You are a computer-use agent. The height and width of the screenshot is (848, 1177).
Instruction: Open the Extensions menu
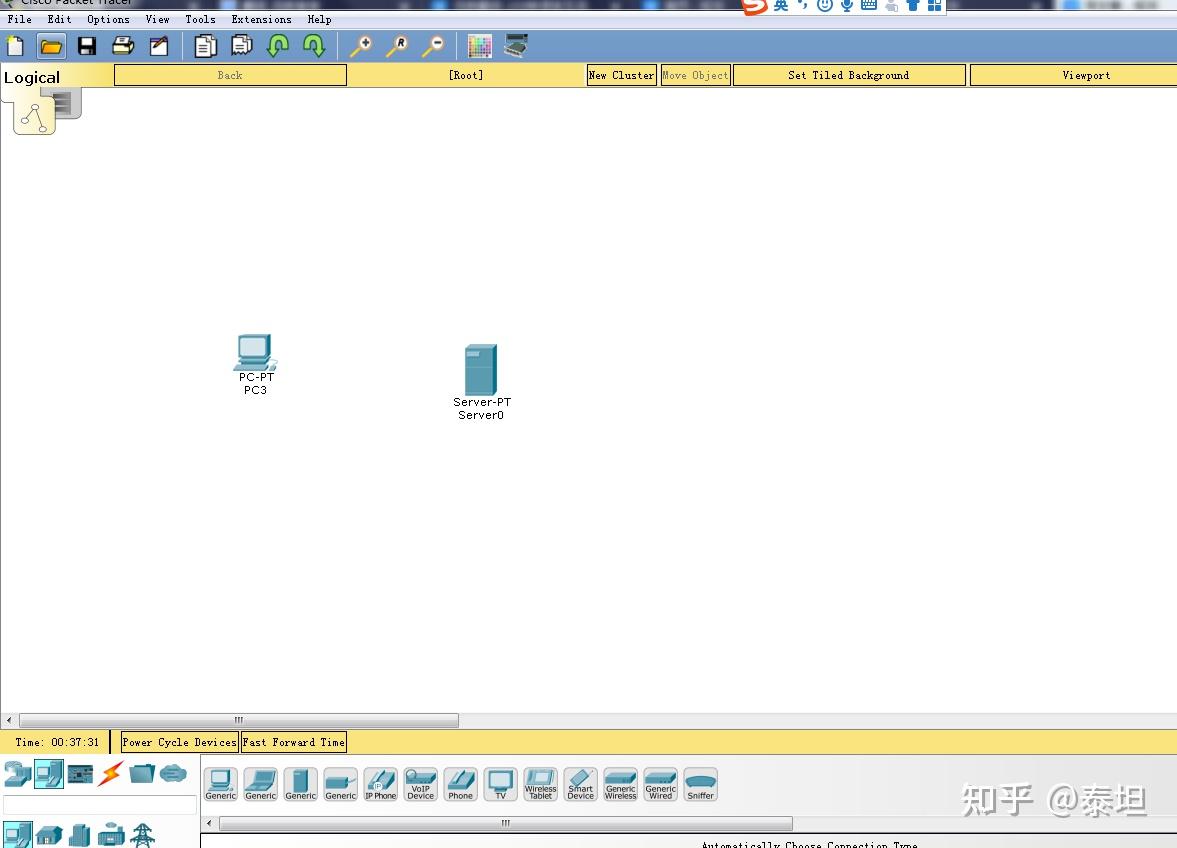click(x=261, y=20)
